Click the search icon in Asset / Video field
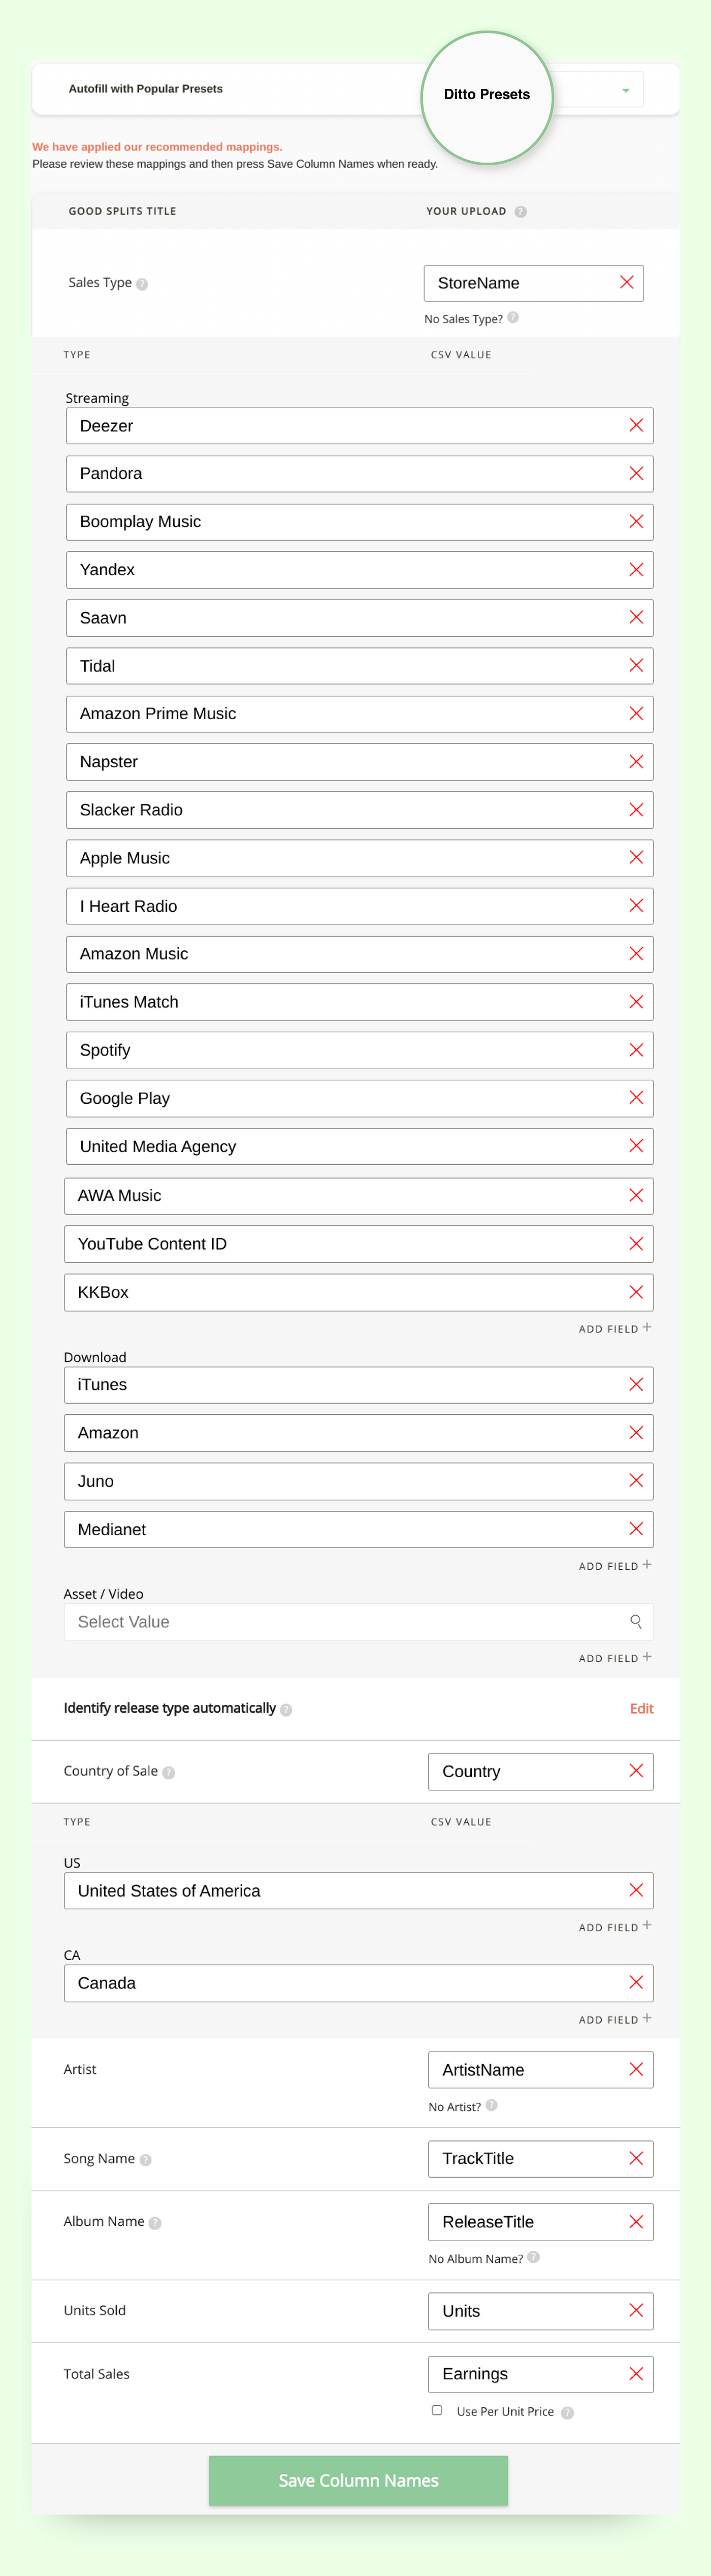The width and height of the screenshot is (711, 2576). [636, 1622]
